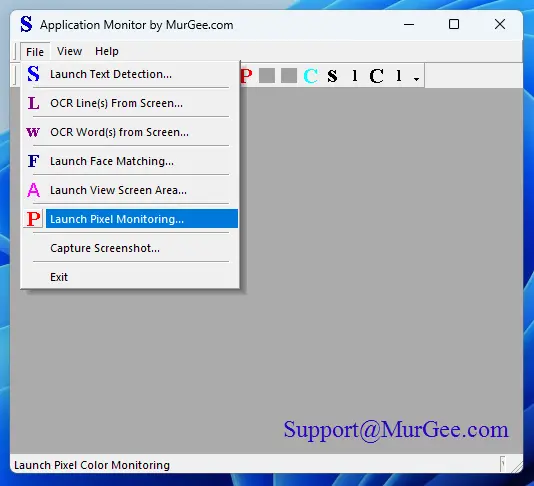Click the cyan C toolbar icon
Viewport: 534px width, 486px height.
(x=311, y=76)
